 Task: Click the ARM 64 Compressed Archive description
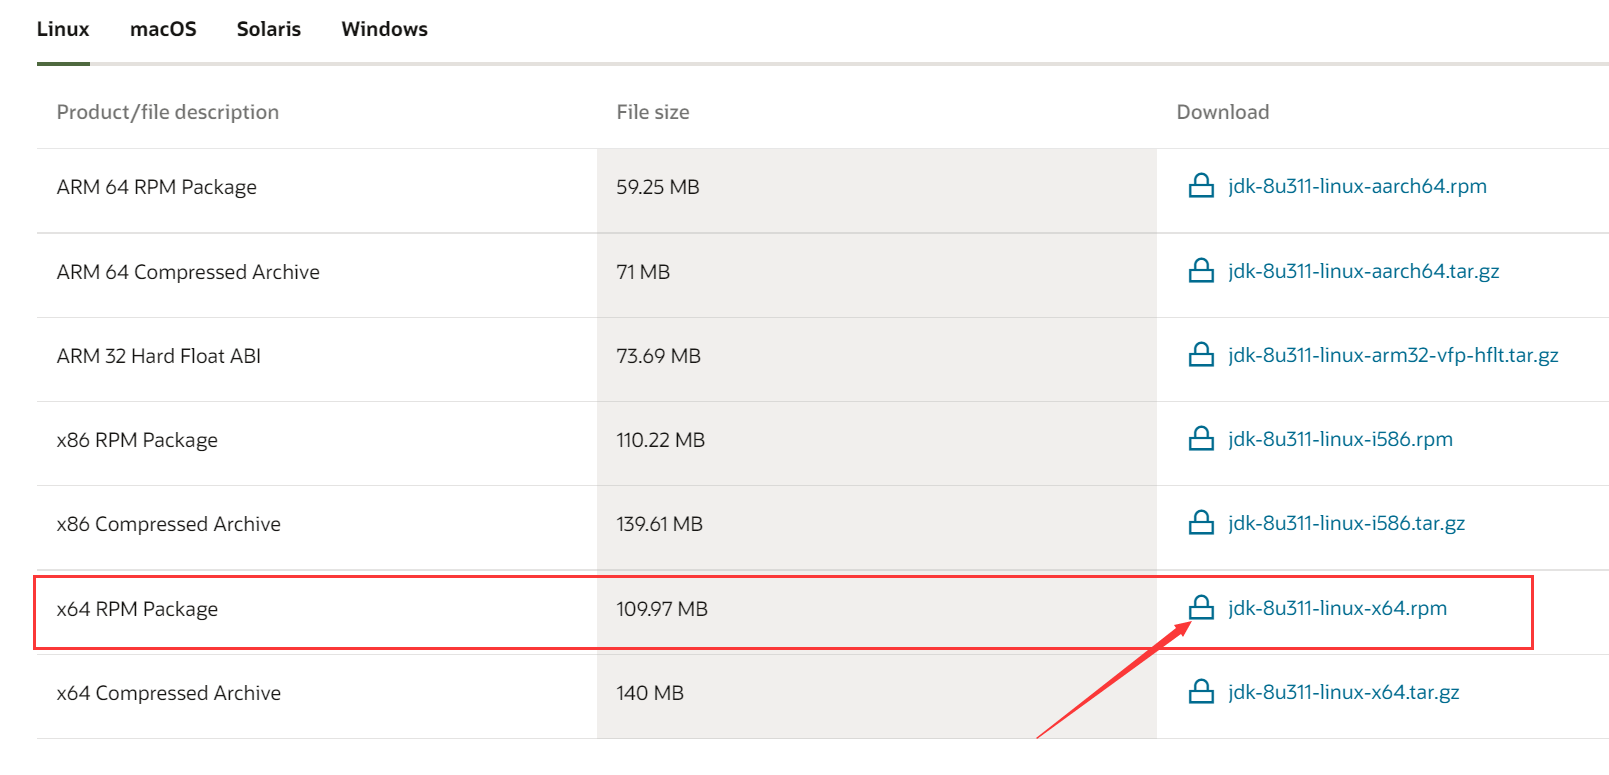(188, 272)
